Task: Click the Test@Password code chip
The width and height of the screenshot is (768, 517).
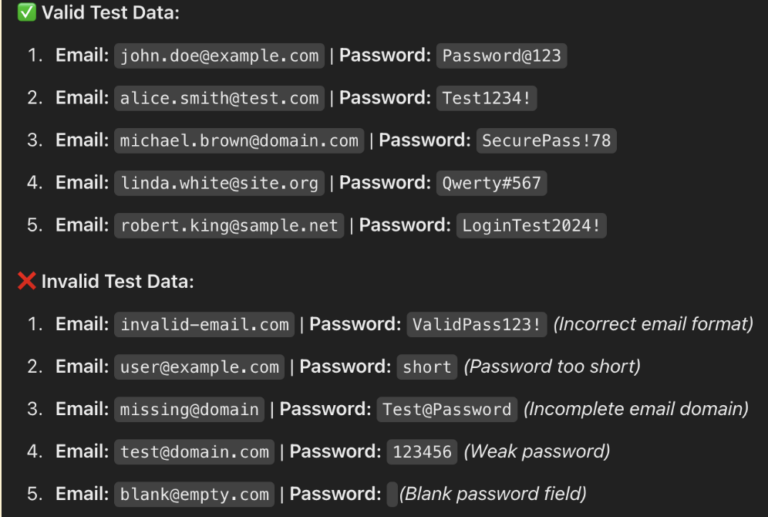Action: pyautogui.click(x=447, y=409)
